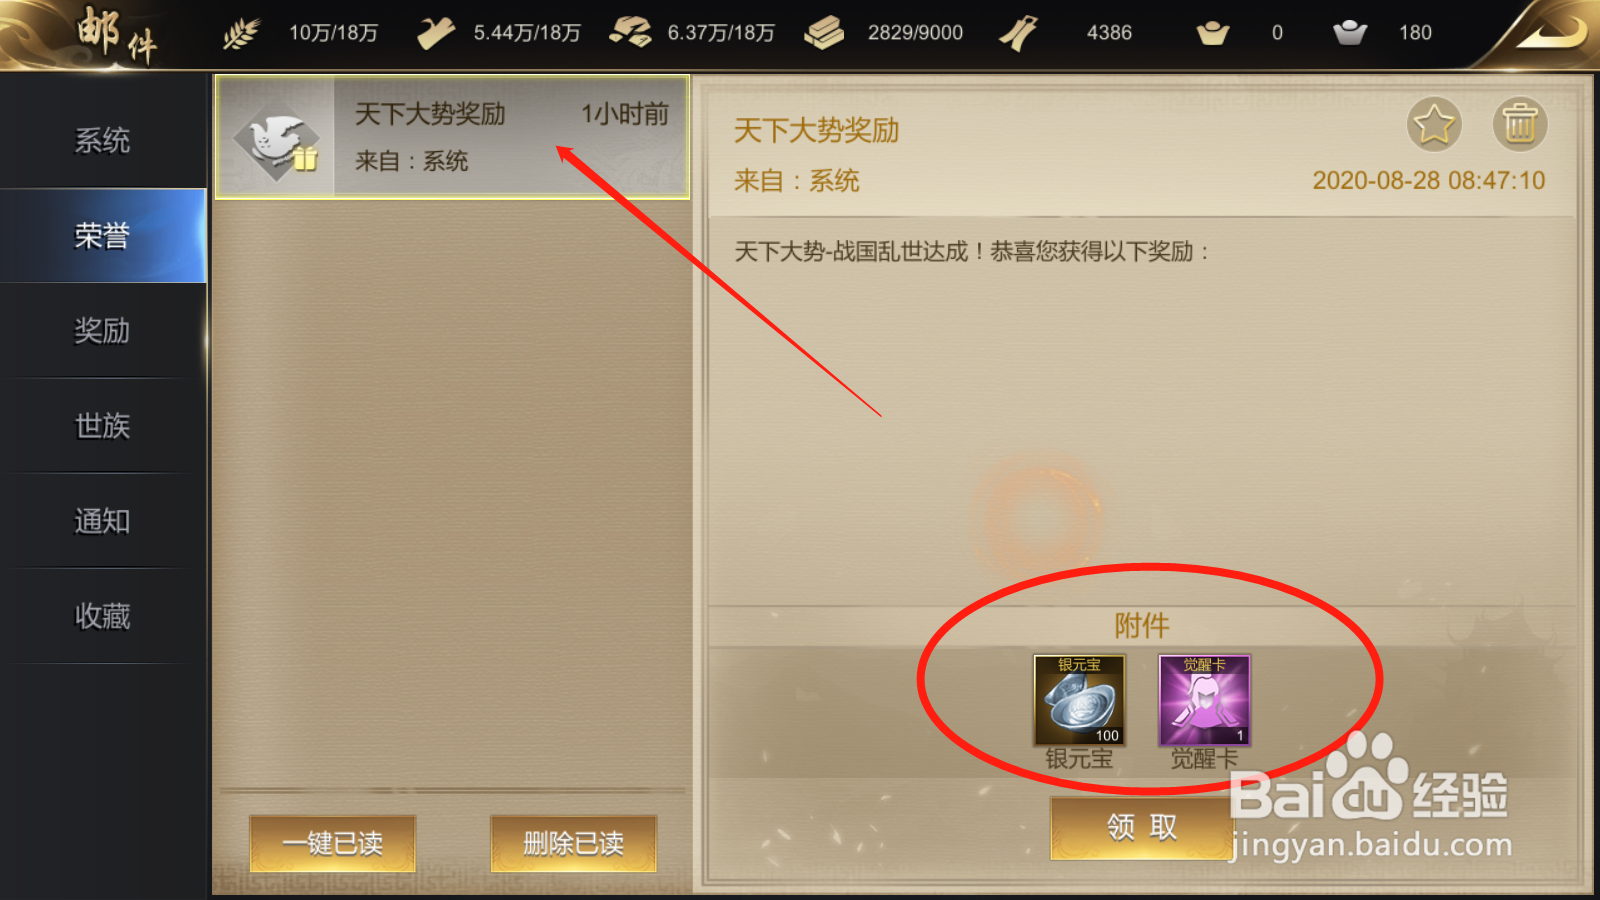This screenshot has height=900, width=1600.
Task: Open the 天下大势奖励 mail list entry
Action: coord(452,137)
